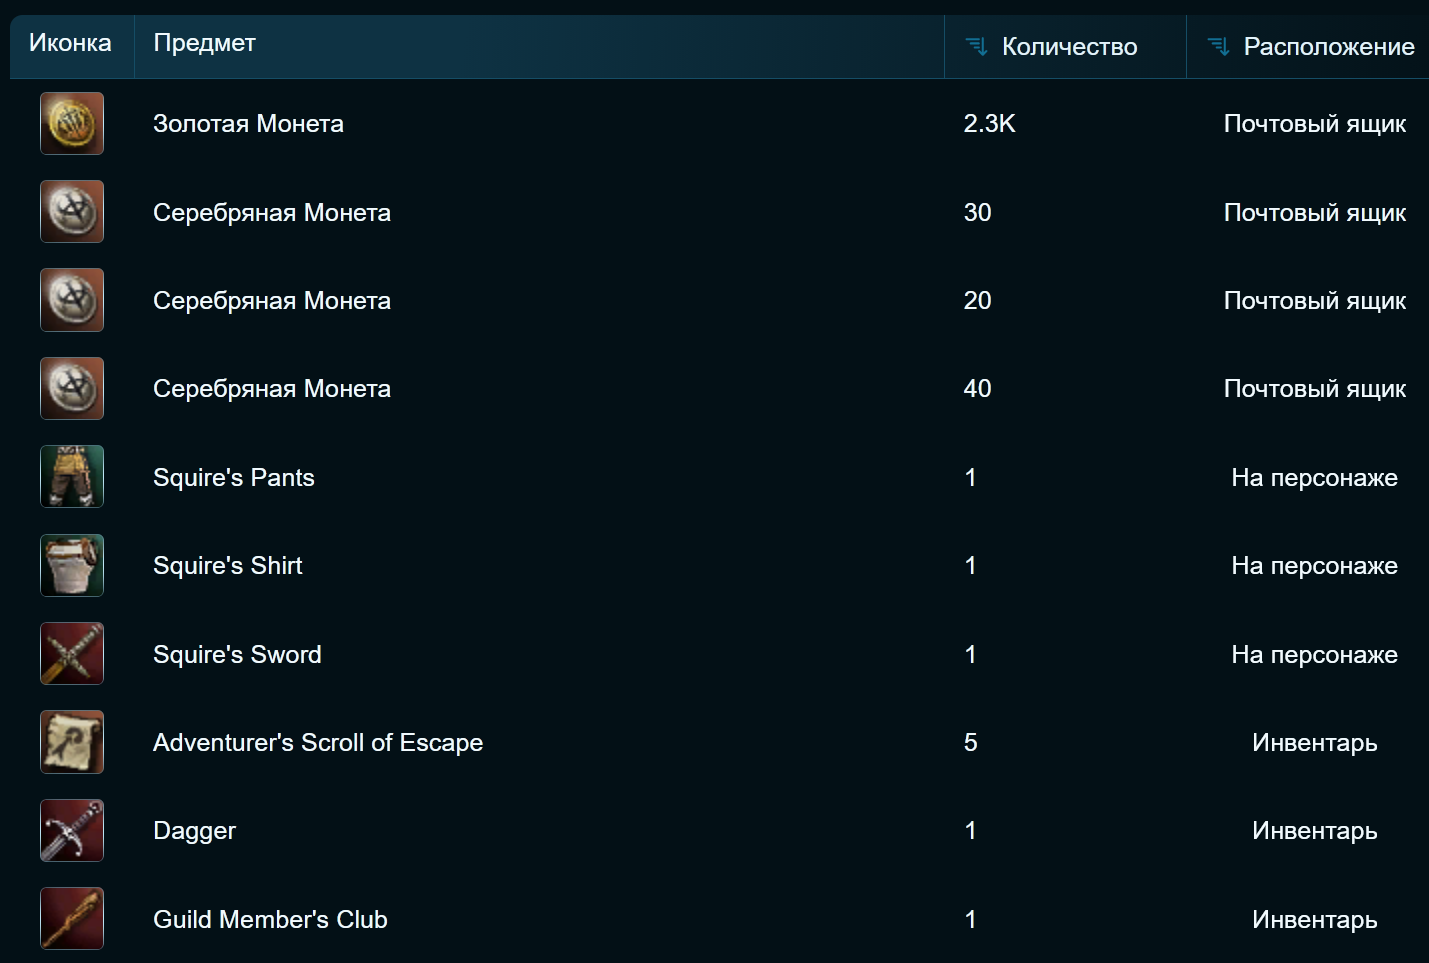Click the sort arrow beside Количество
Image resolution: width=1429 pixels, height=963 pixels.
[x=976, y=47]
